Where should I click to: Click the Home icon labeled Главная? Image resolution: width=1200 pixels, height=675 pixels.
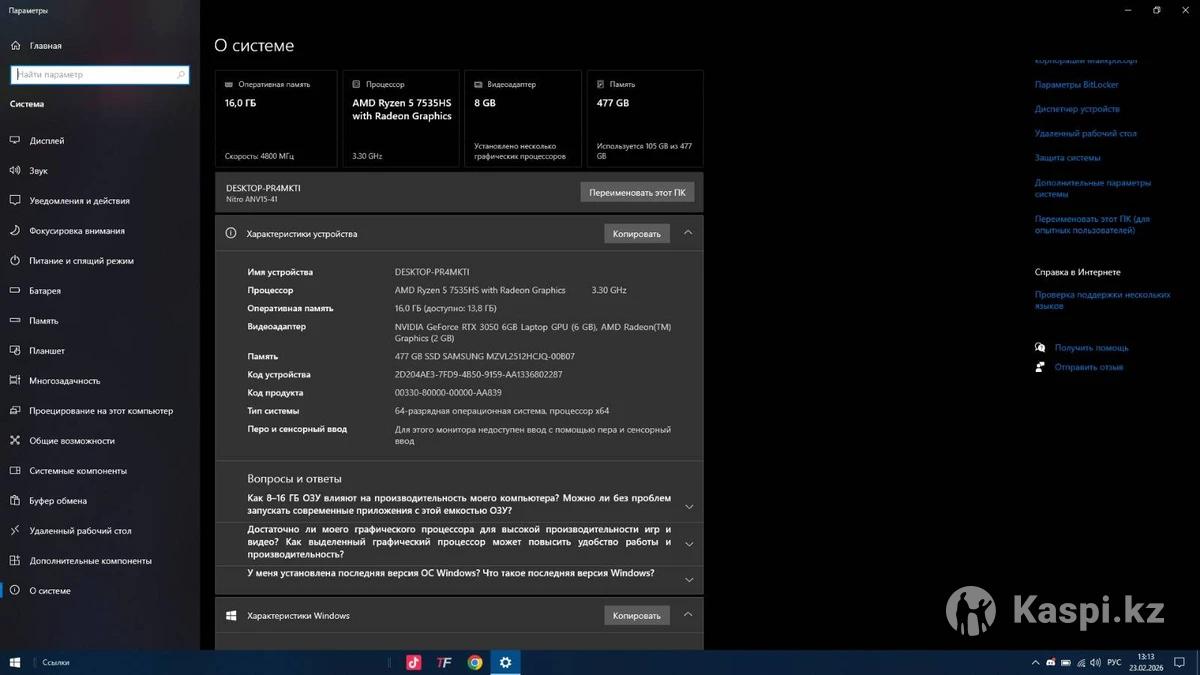16,46
